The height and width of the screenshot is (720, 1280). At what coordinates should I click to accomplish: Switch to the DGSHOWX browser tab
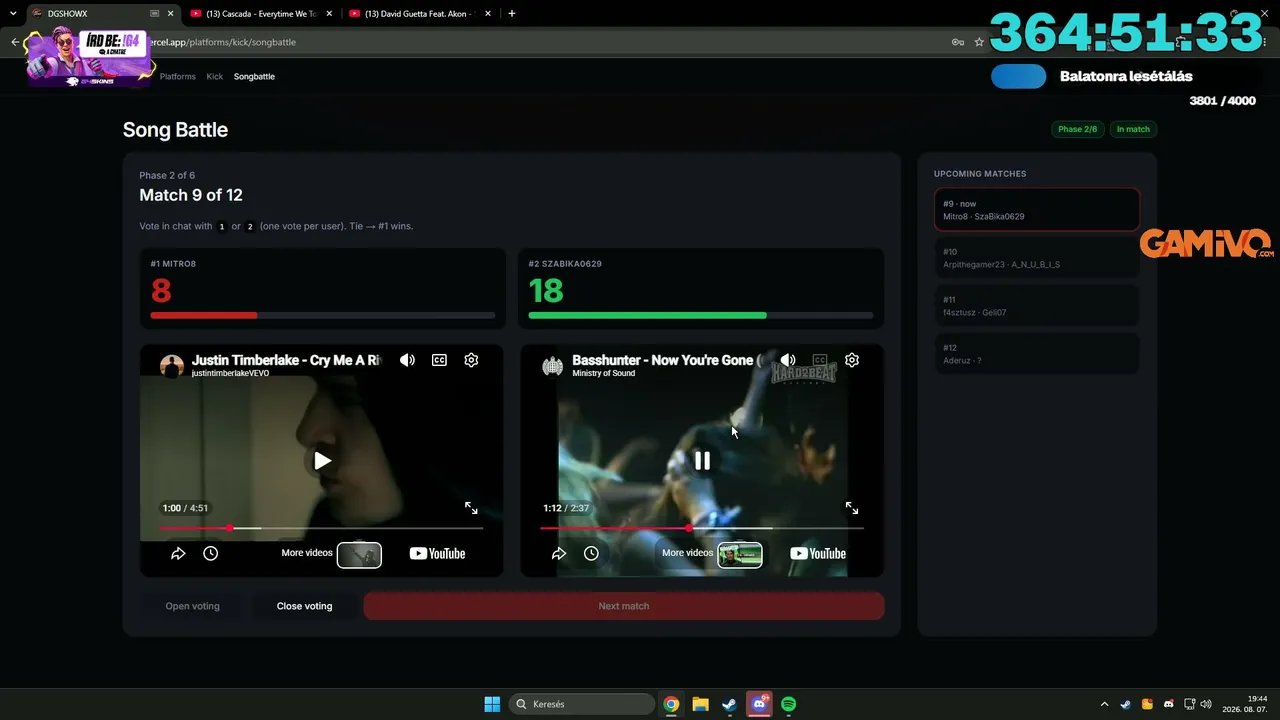(x=98, y=14)
